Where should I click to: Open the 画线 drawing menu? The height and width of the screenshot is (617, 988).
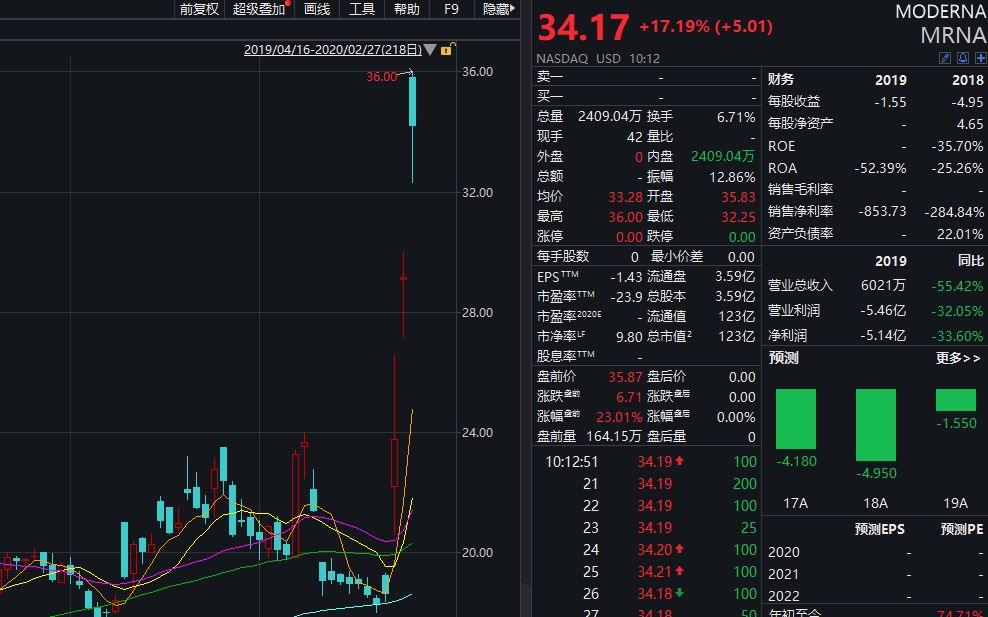click(x=317, y=9)
